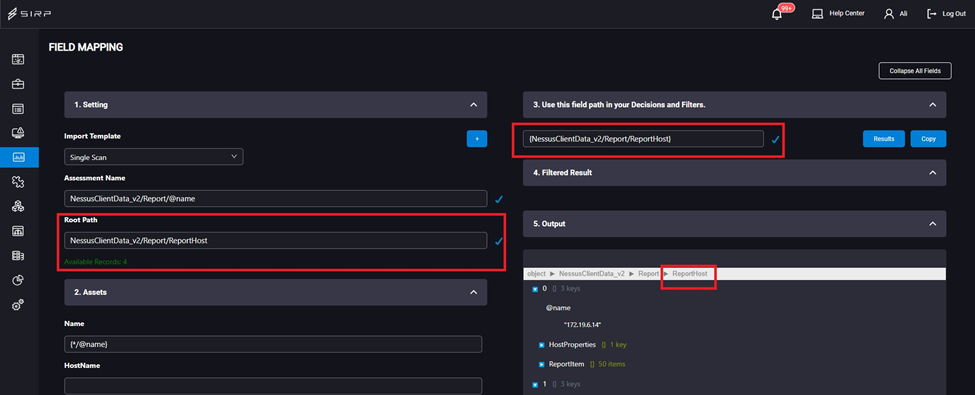Open the Single Scan import template dropdown
This screenshot has height=395, width=975.
(x=154, y=157)
